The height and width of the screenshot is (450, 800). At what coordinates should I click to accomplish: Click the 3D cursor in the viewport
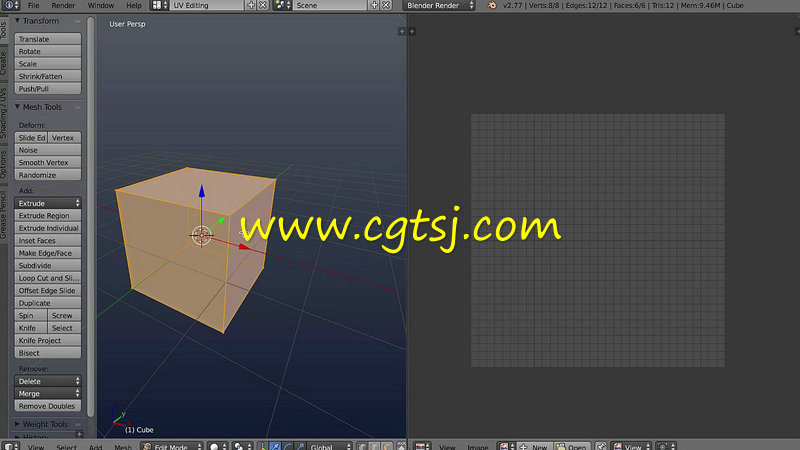[x=202, y=235]
